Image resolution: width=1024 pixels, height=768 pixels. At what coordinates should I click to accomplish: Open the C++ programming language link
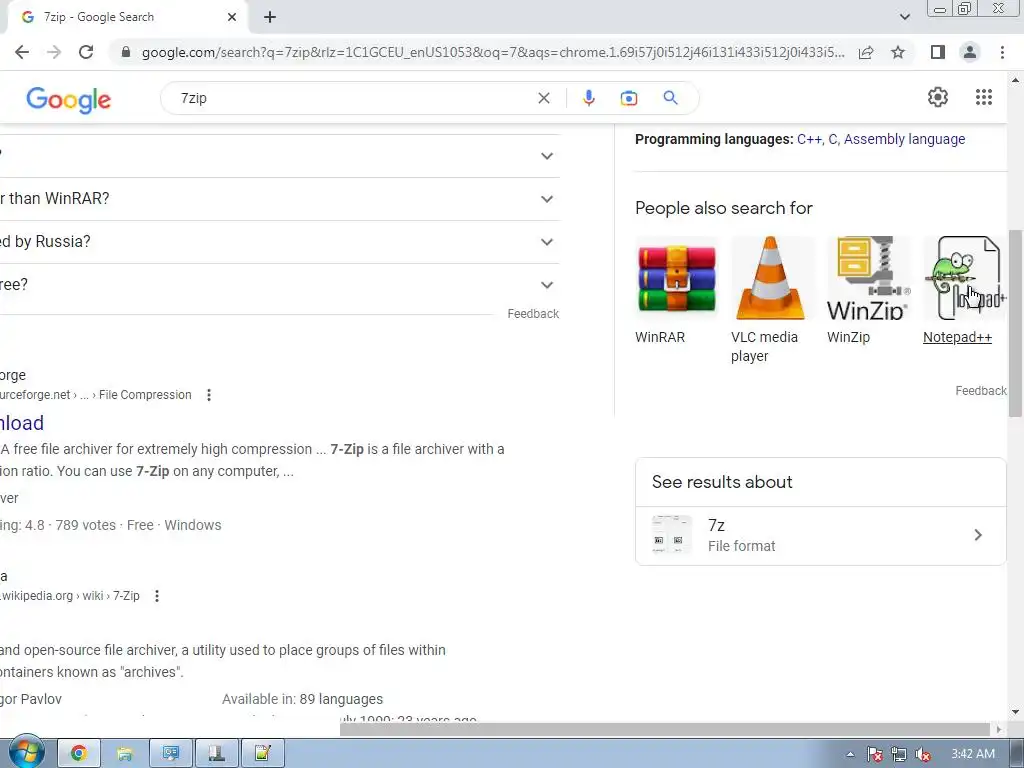(809, 139)
